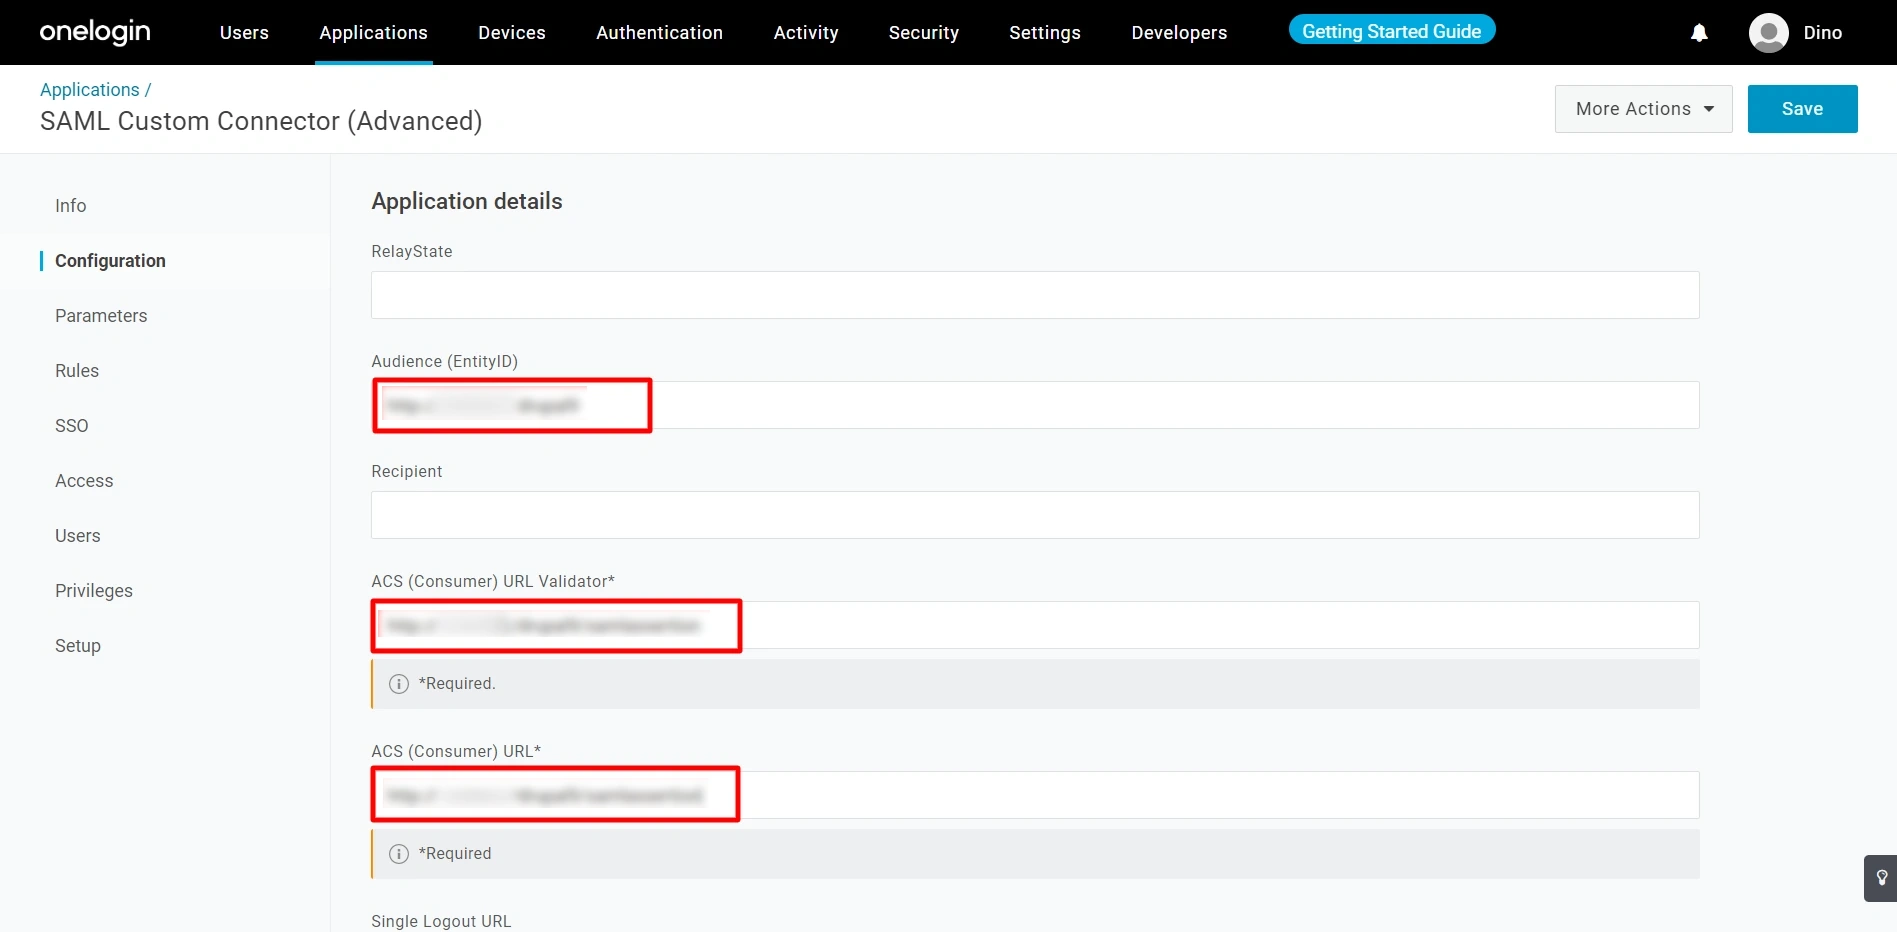Select the Configuration side tab
1897x932 pixels.
coord(110,261)
